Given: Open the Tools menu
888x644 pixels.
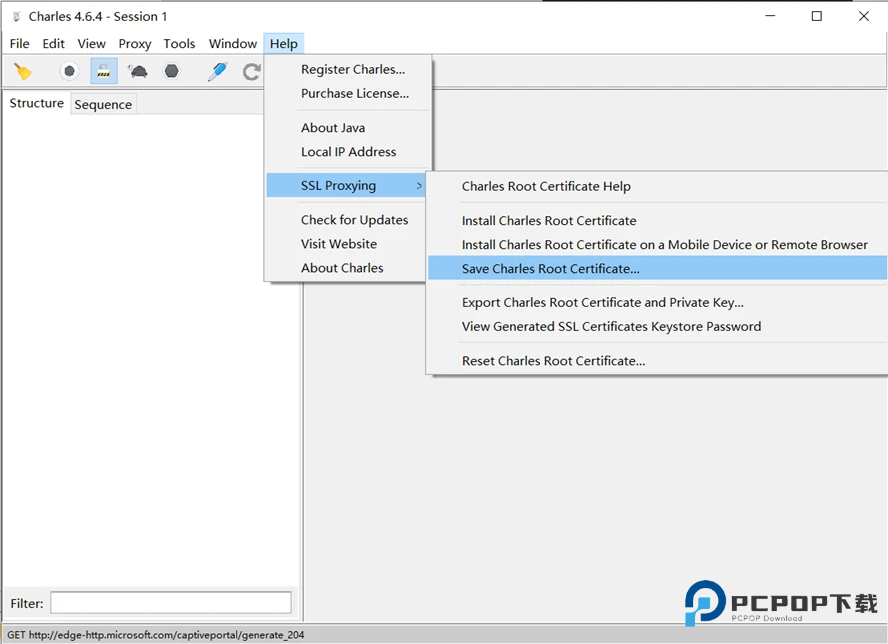Looking at the screenshot, I should [x=179, y=43].
